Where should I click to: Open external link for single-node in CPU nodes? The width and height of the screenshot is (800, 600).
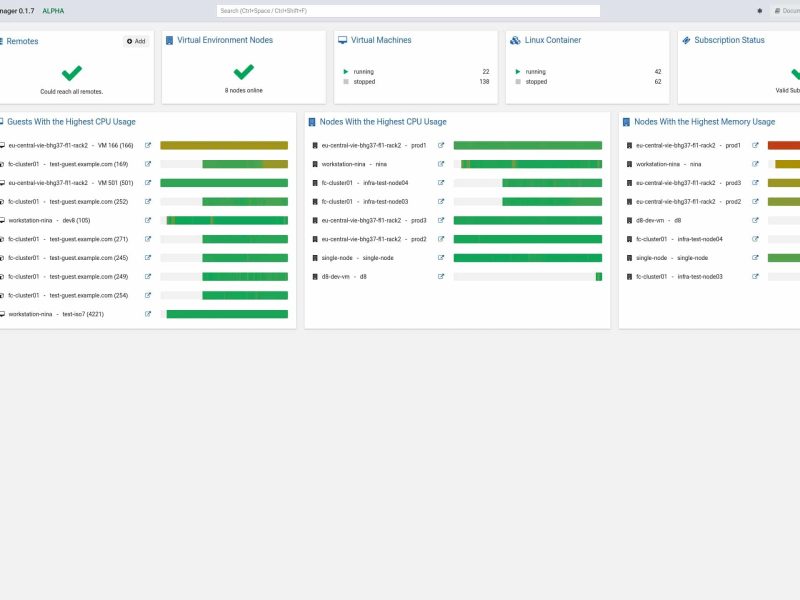point(441,258)
